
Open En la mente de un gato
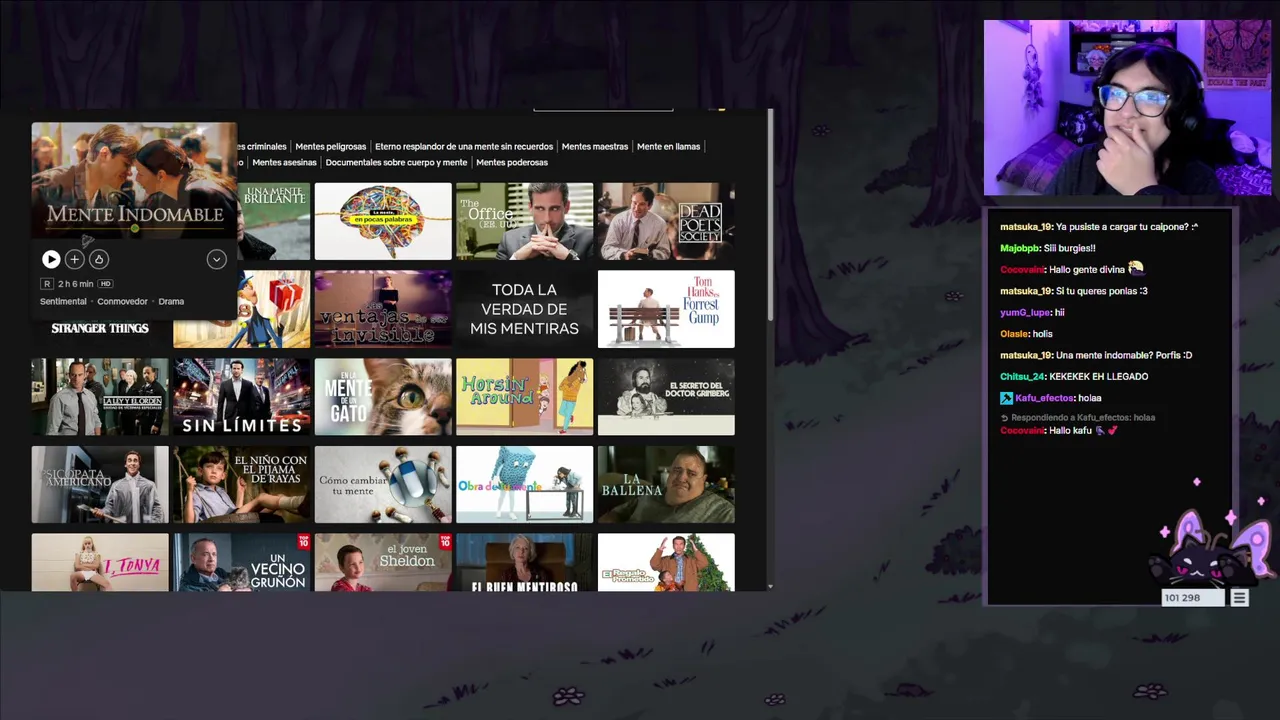[383, 397]
